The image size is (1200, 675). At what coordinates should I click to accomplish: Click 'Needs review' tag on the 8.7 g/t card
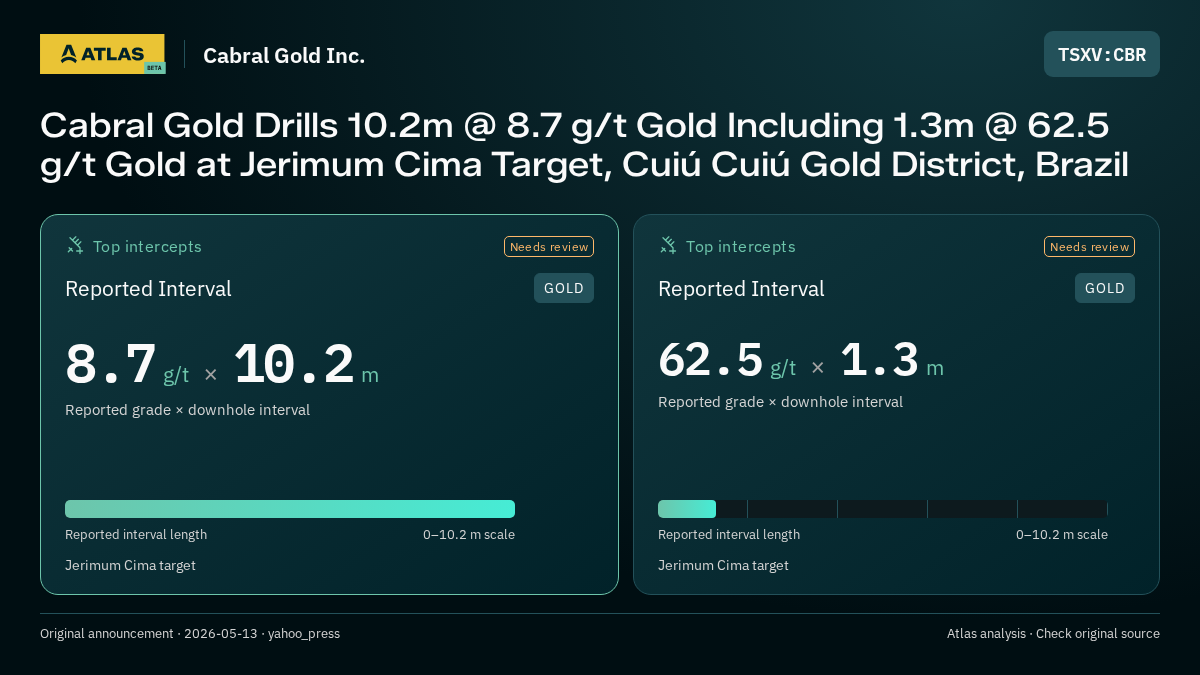[549, 247]
